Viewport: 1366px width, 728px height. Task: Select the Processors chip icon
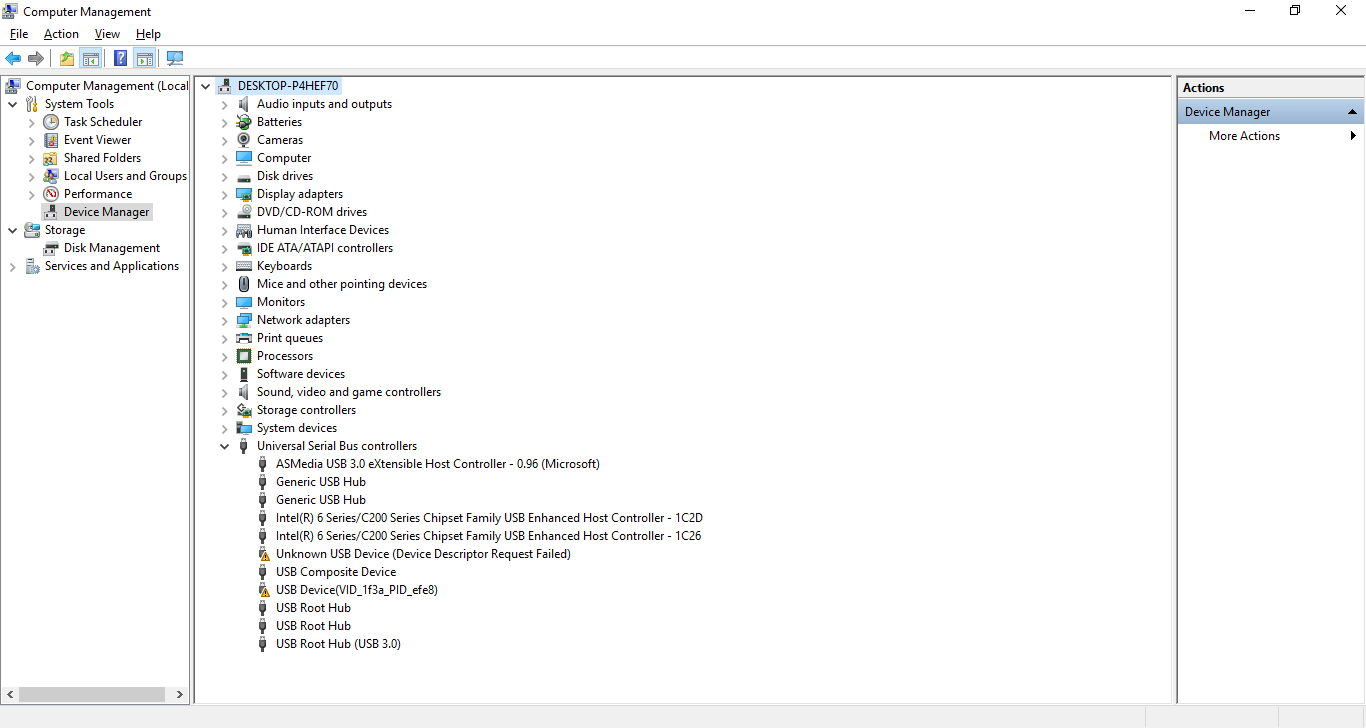(244, 356)
